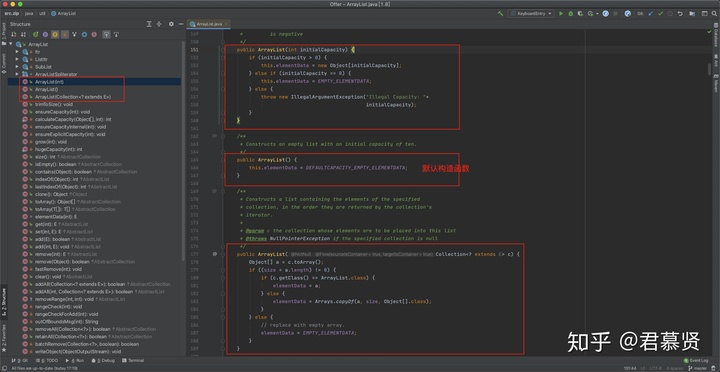
Task: Click the Build project hammer icon
Action: pyautogui.click(x=501, y=14)
